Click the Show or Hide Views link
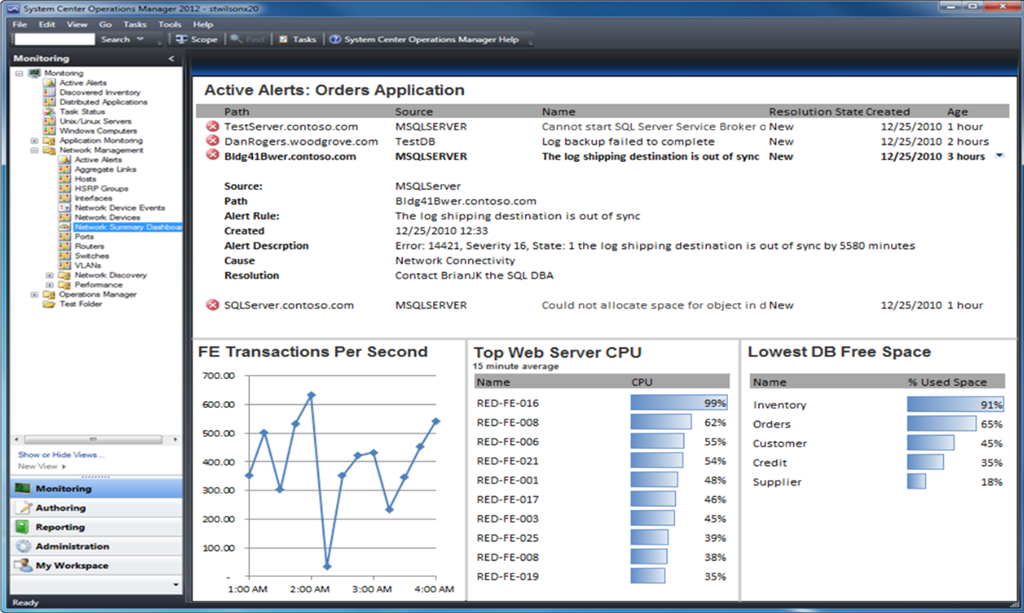This screenshot has width=1024, height=613. pyautogui.click(x=61, y=455)
